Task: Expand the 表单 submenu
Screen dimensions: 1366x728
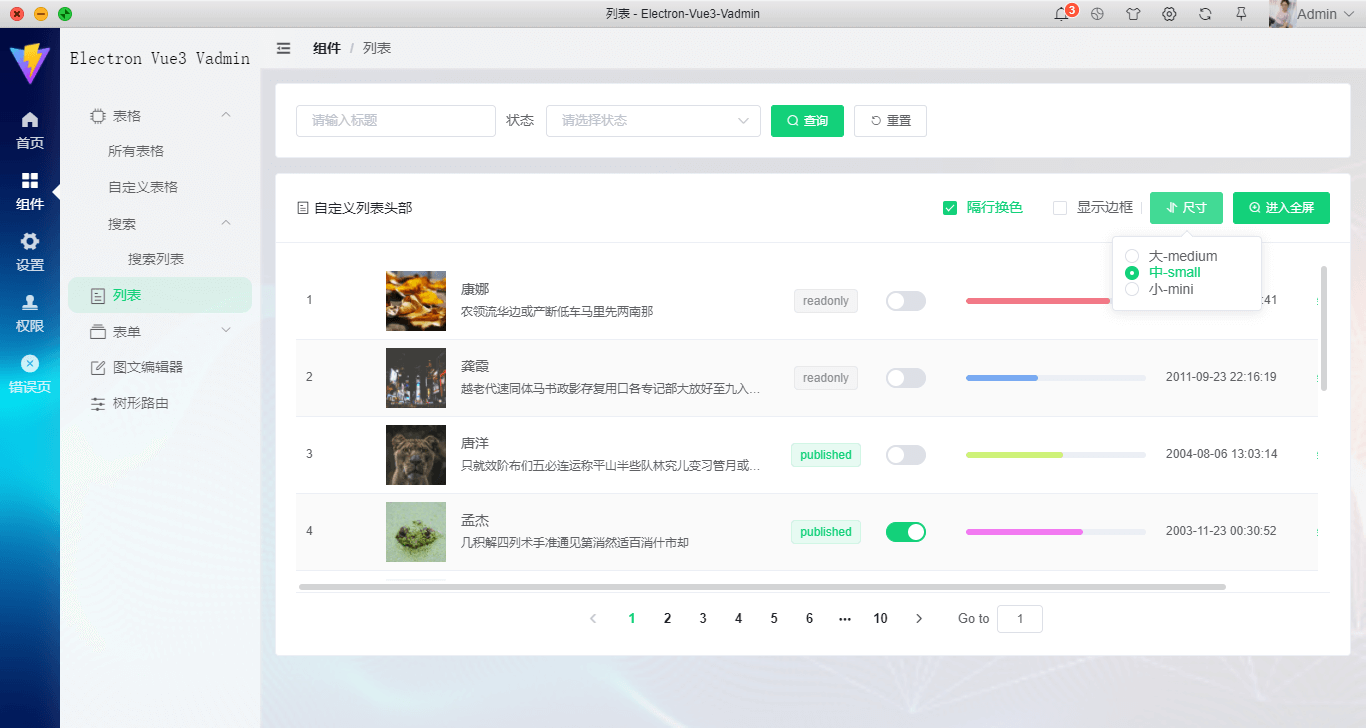Action: [160, 330]
